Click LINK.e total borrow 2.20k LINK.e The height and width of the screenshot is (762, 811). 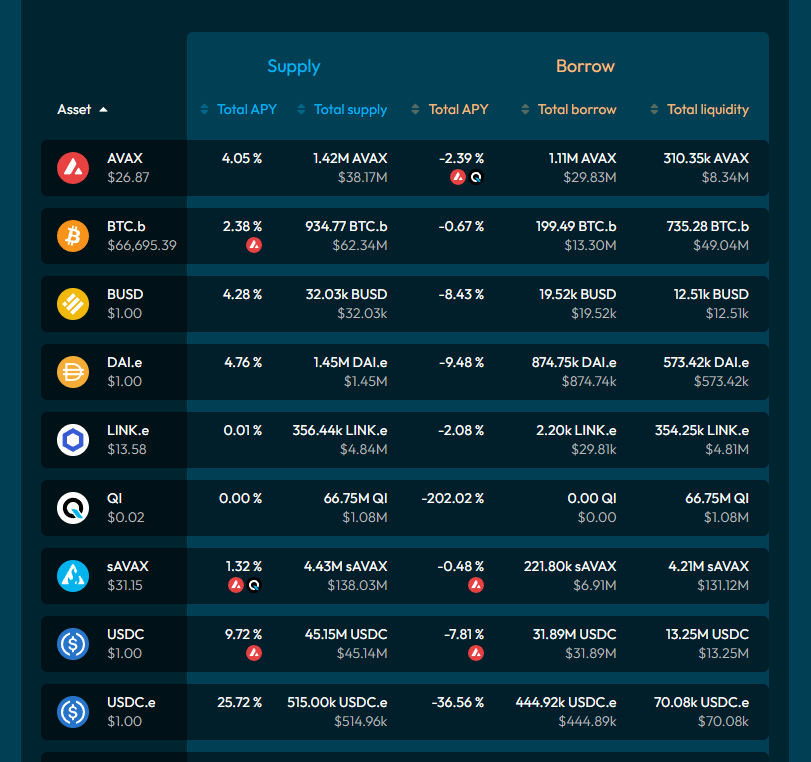tap(576, 430)
